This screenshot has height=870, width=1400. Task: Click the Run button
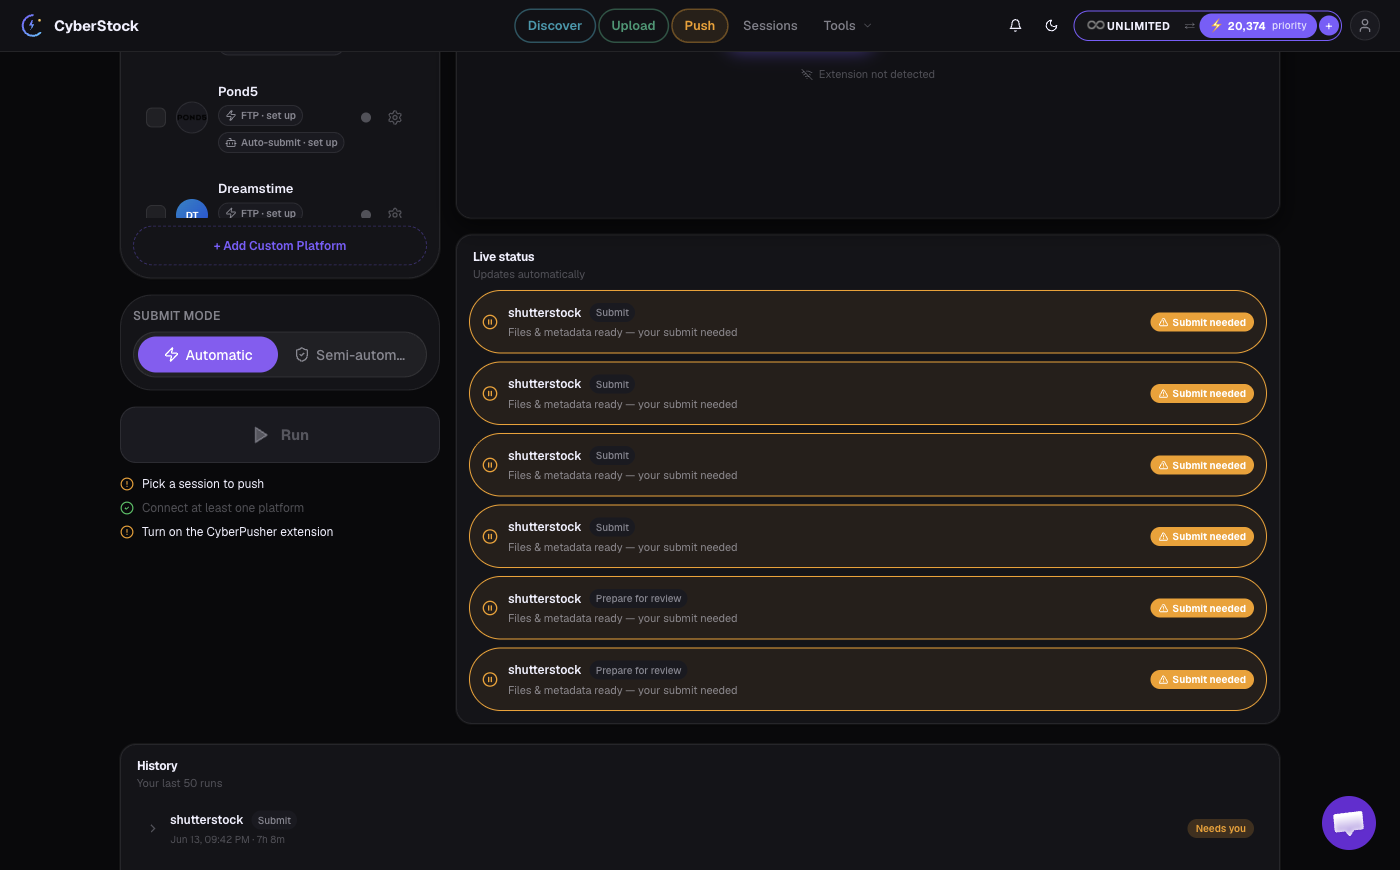click(280, 435)
